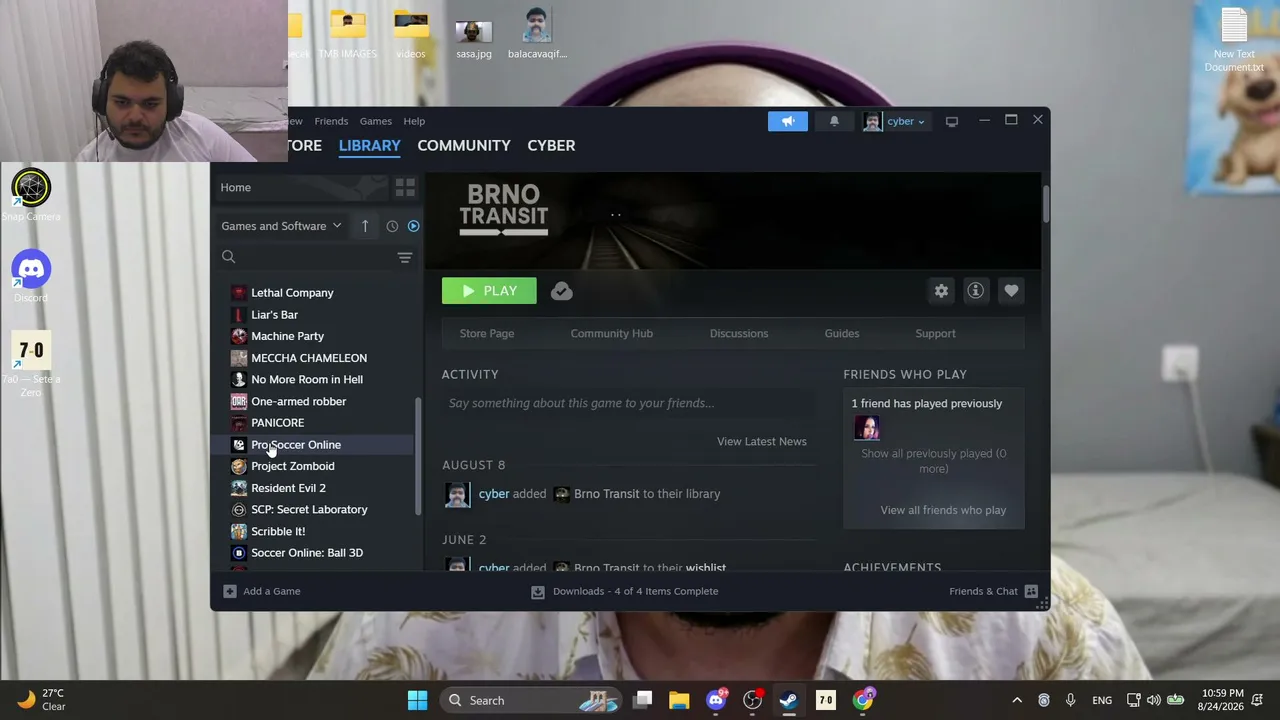Select MECCHA CHAMELEON in game list

click(x=316, y=358)
